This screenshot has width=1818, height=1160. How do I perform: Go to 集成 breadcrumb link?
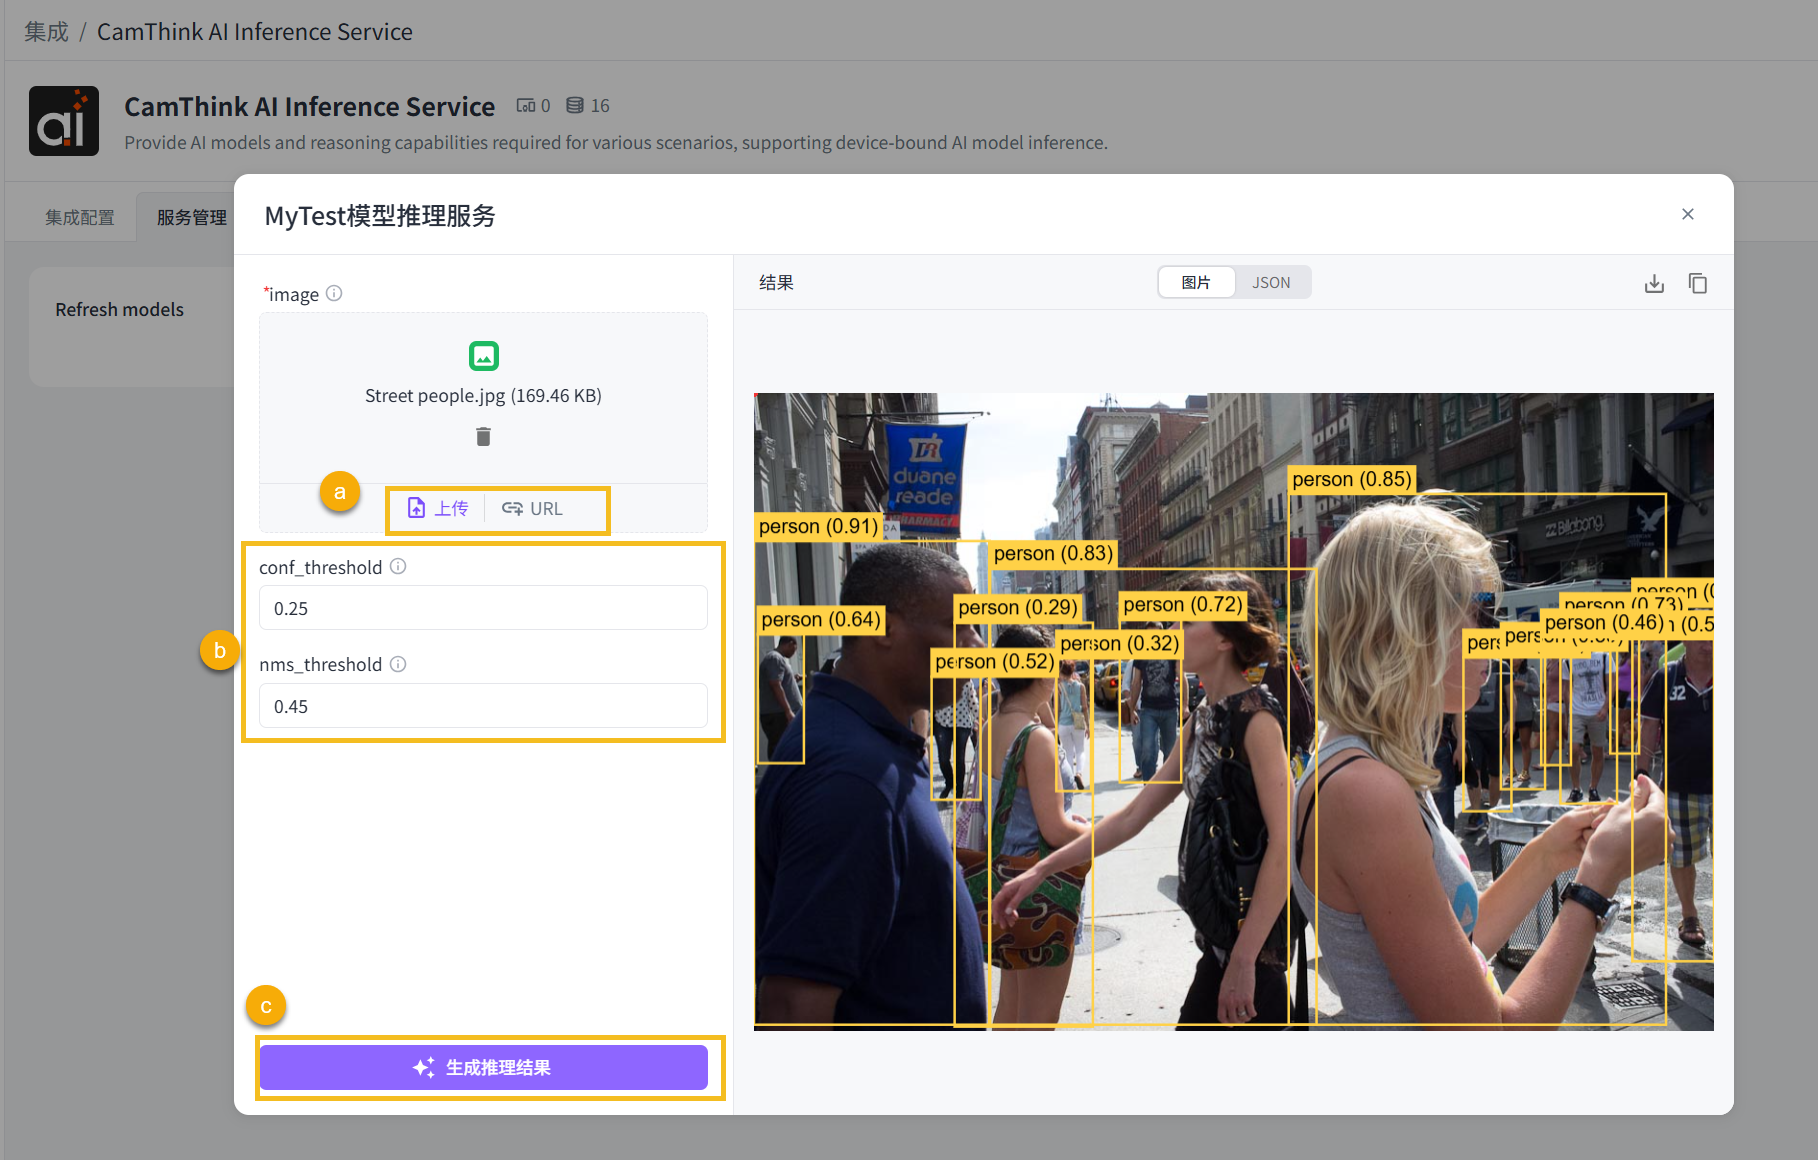coord(46,32)
